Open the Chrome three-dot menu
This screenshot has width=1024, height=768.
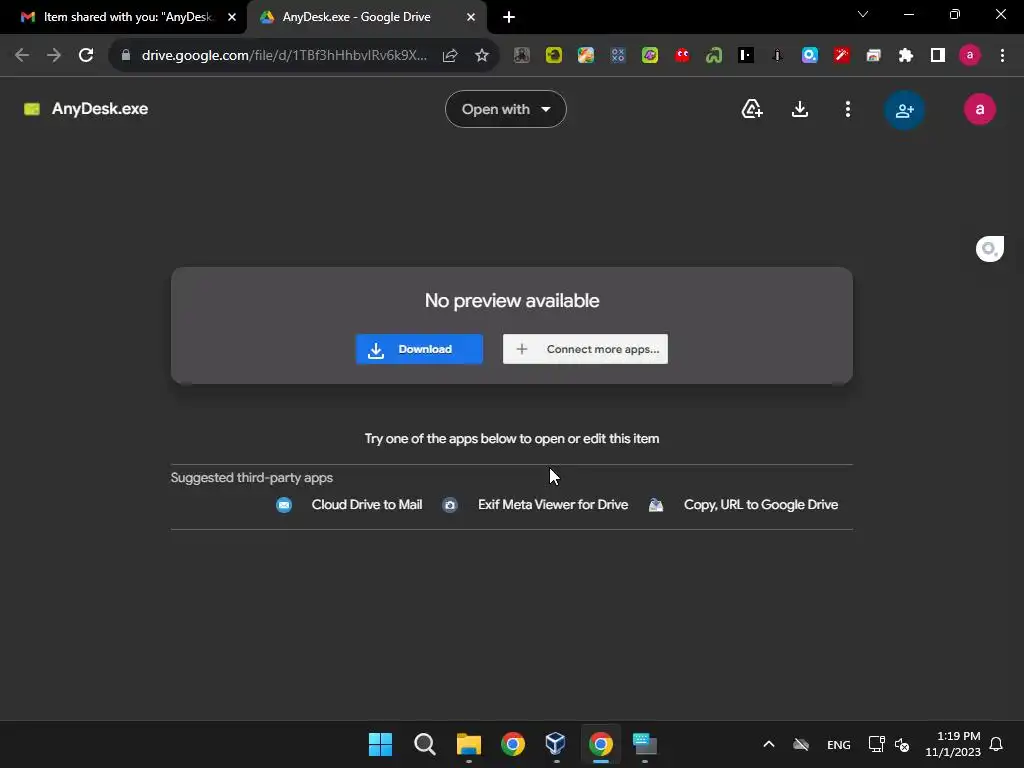(x=1002, y=56)
